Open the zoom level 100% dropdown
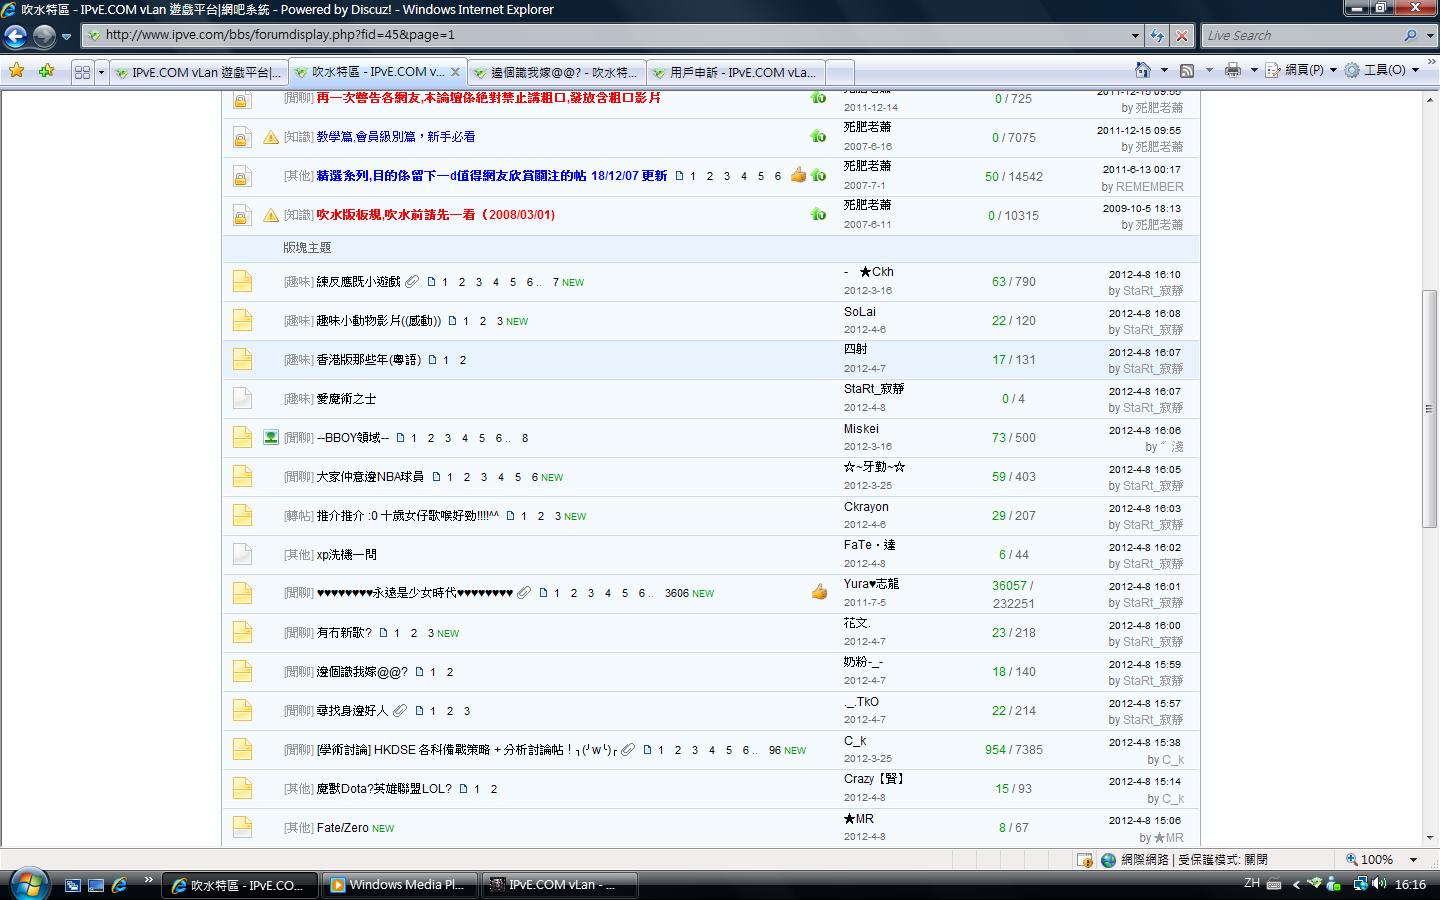 click(x=1413, y=859)
